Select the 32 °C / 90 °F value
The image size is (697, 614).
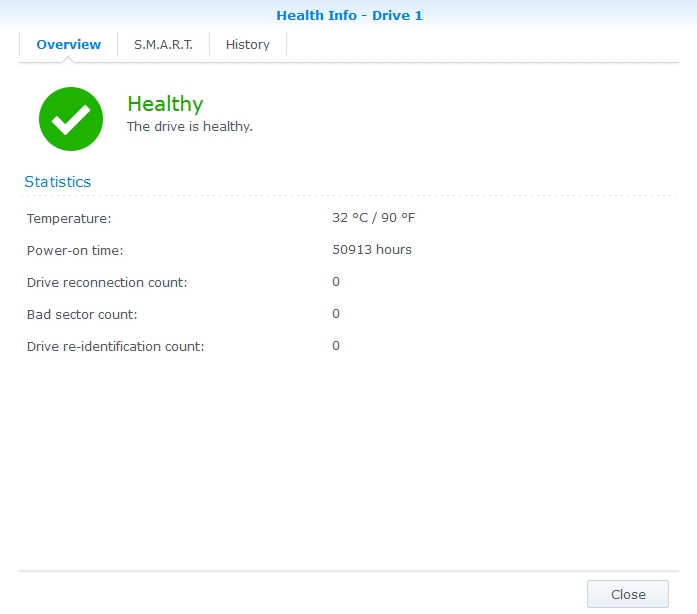click(x=373, y=218)
